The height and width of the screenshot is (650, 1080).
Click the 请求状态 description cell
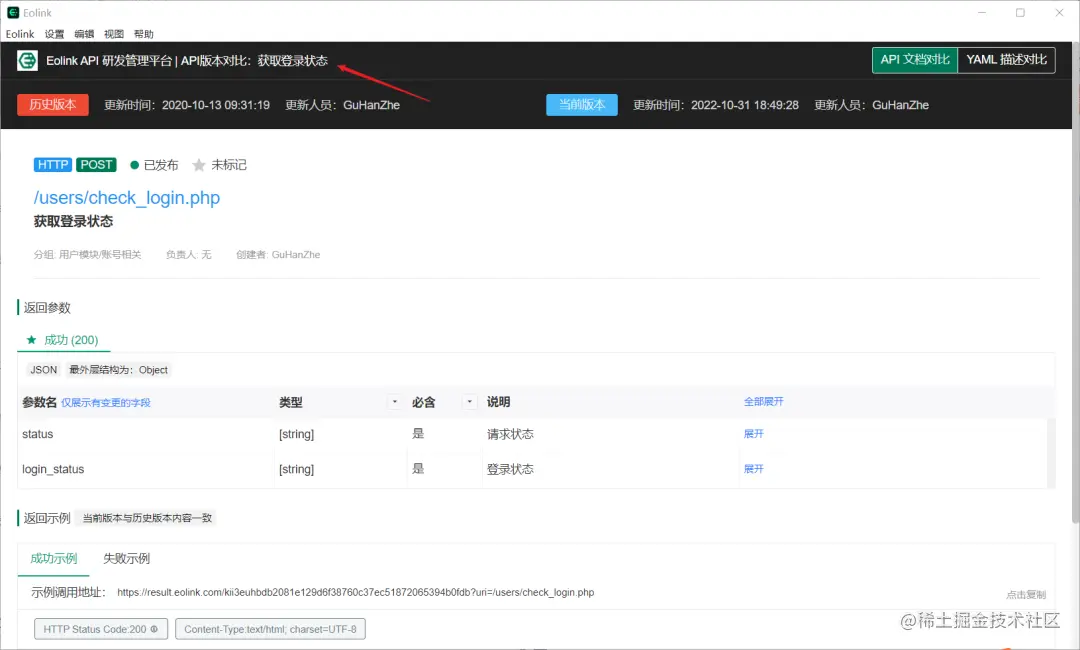(510, 434)
